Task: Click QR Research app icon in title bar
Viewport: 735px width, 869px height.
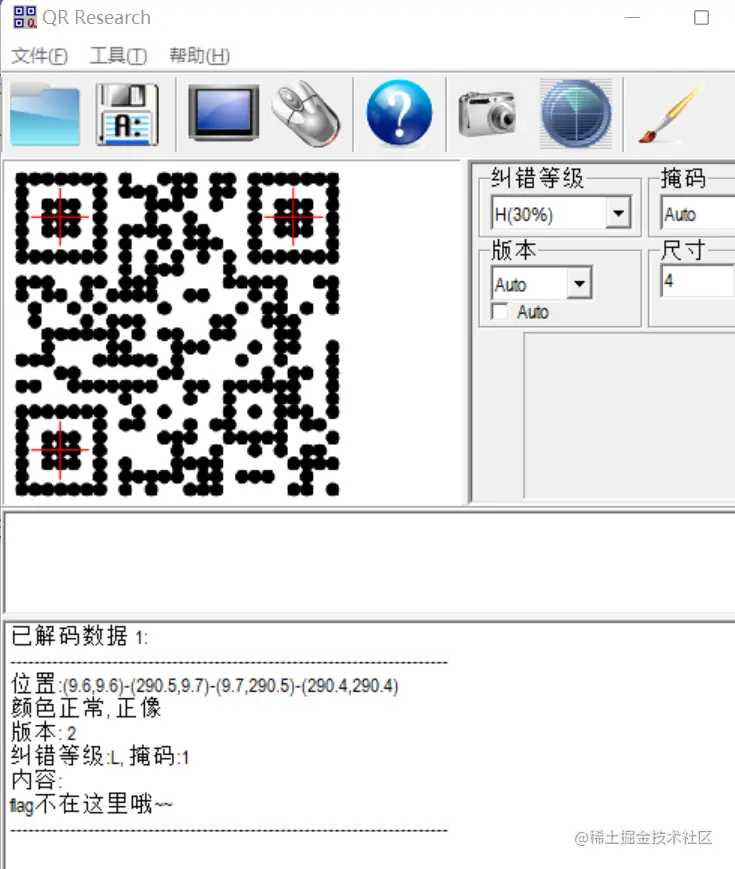Action: [x=25, y=17]
